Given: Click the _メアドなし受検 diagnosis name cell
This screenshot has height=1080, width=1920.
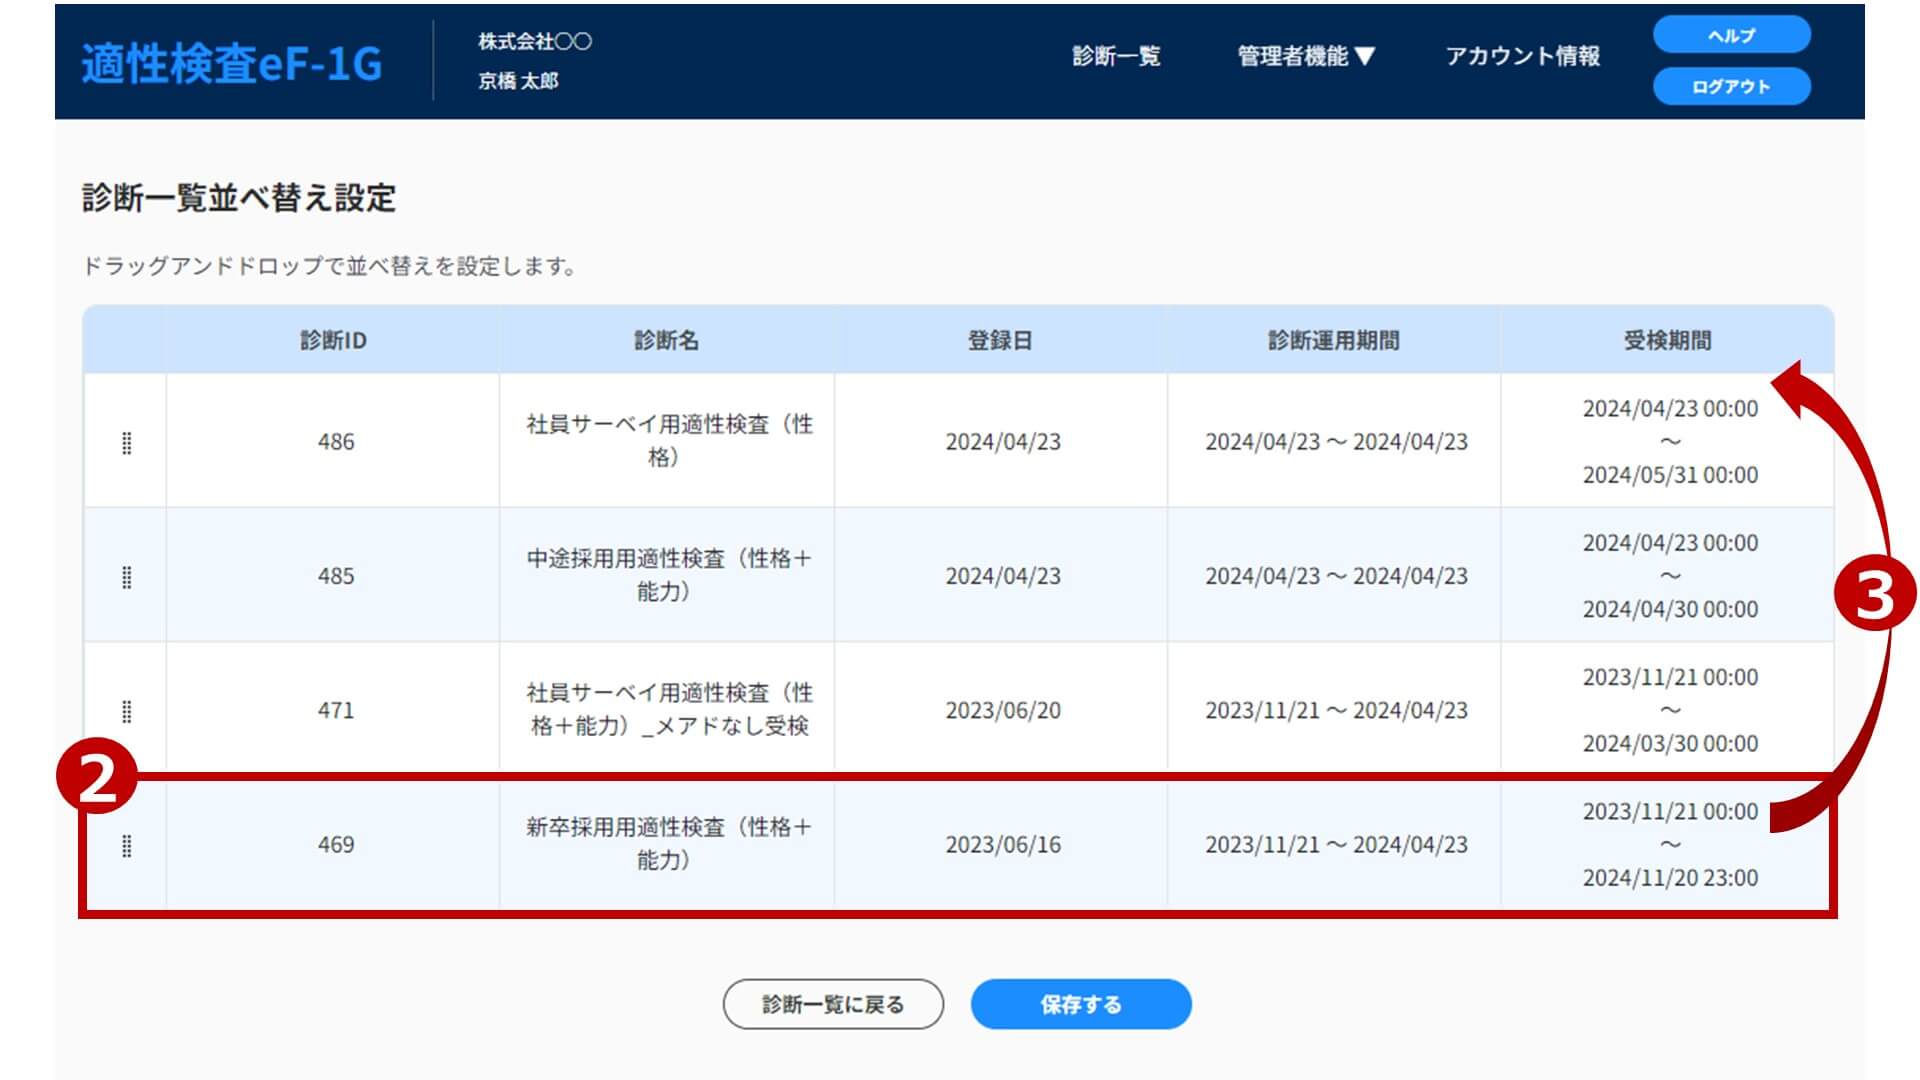Looking at the screenshot, I should pos(668,709).
